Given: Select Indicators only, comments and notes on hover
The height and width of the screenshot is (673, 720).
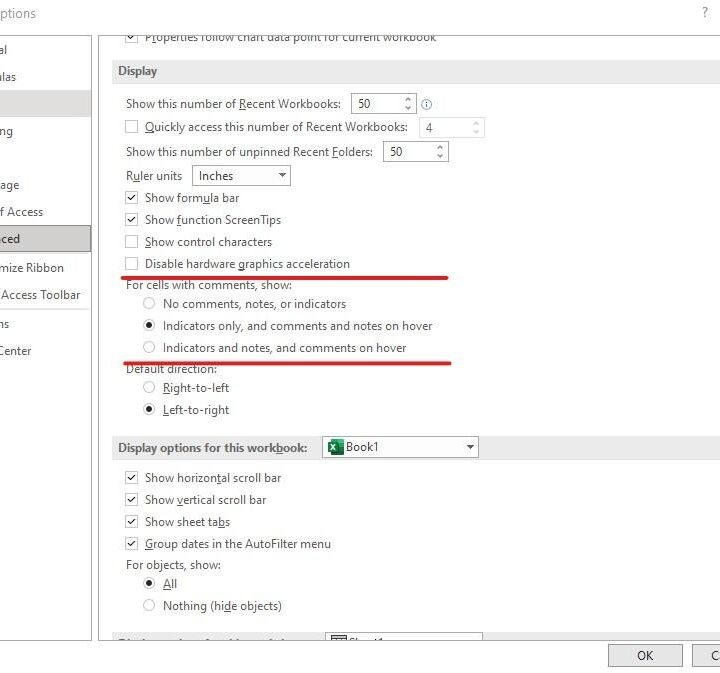Looking at the screenshot, I should pyautogui.click(x=149, y=325).
